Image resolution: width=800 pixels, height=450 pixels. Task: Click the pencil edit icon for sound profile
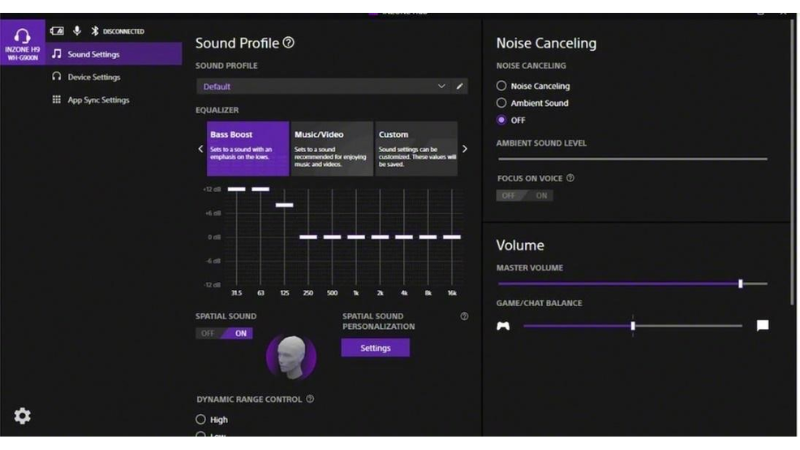(x=460, y=87)
